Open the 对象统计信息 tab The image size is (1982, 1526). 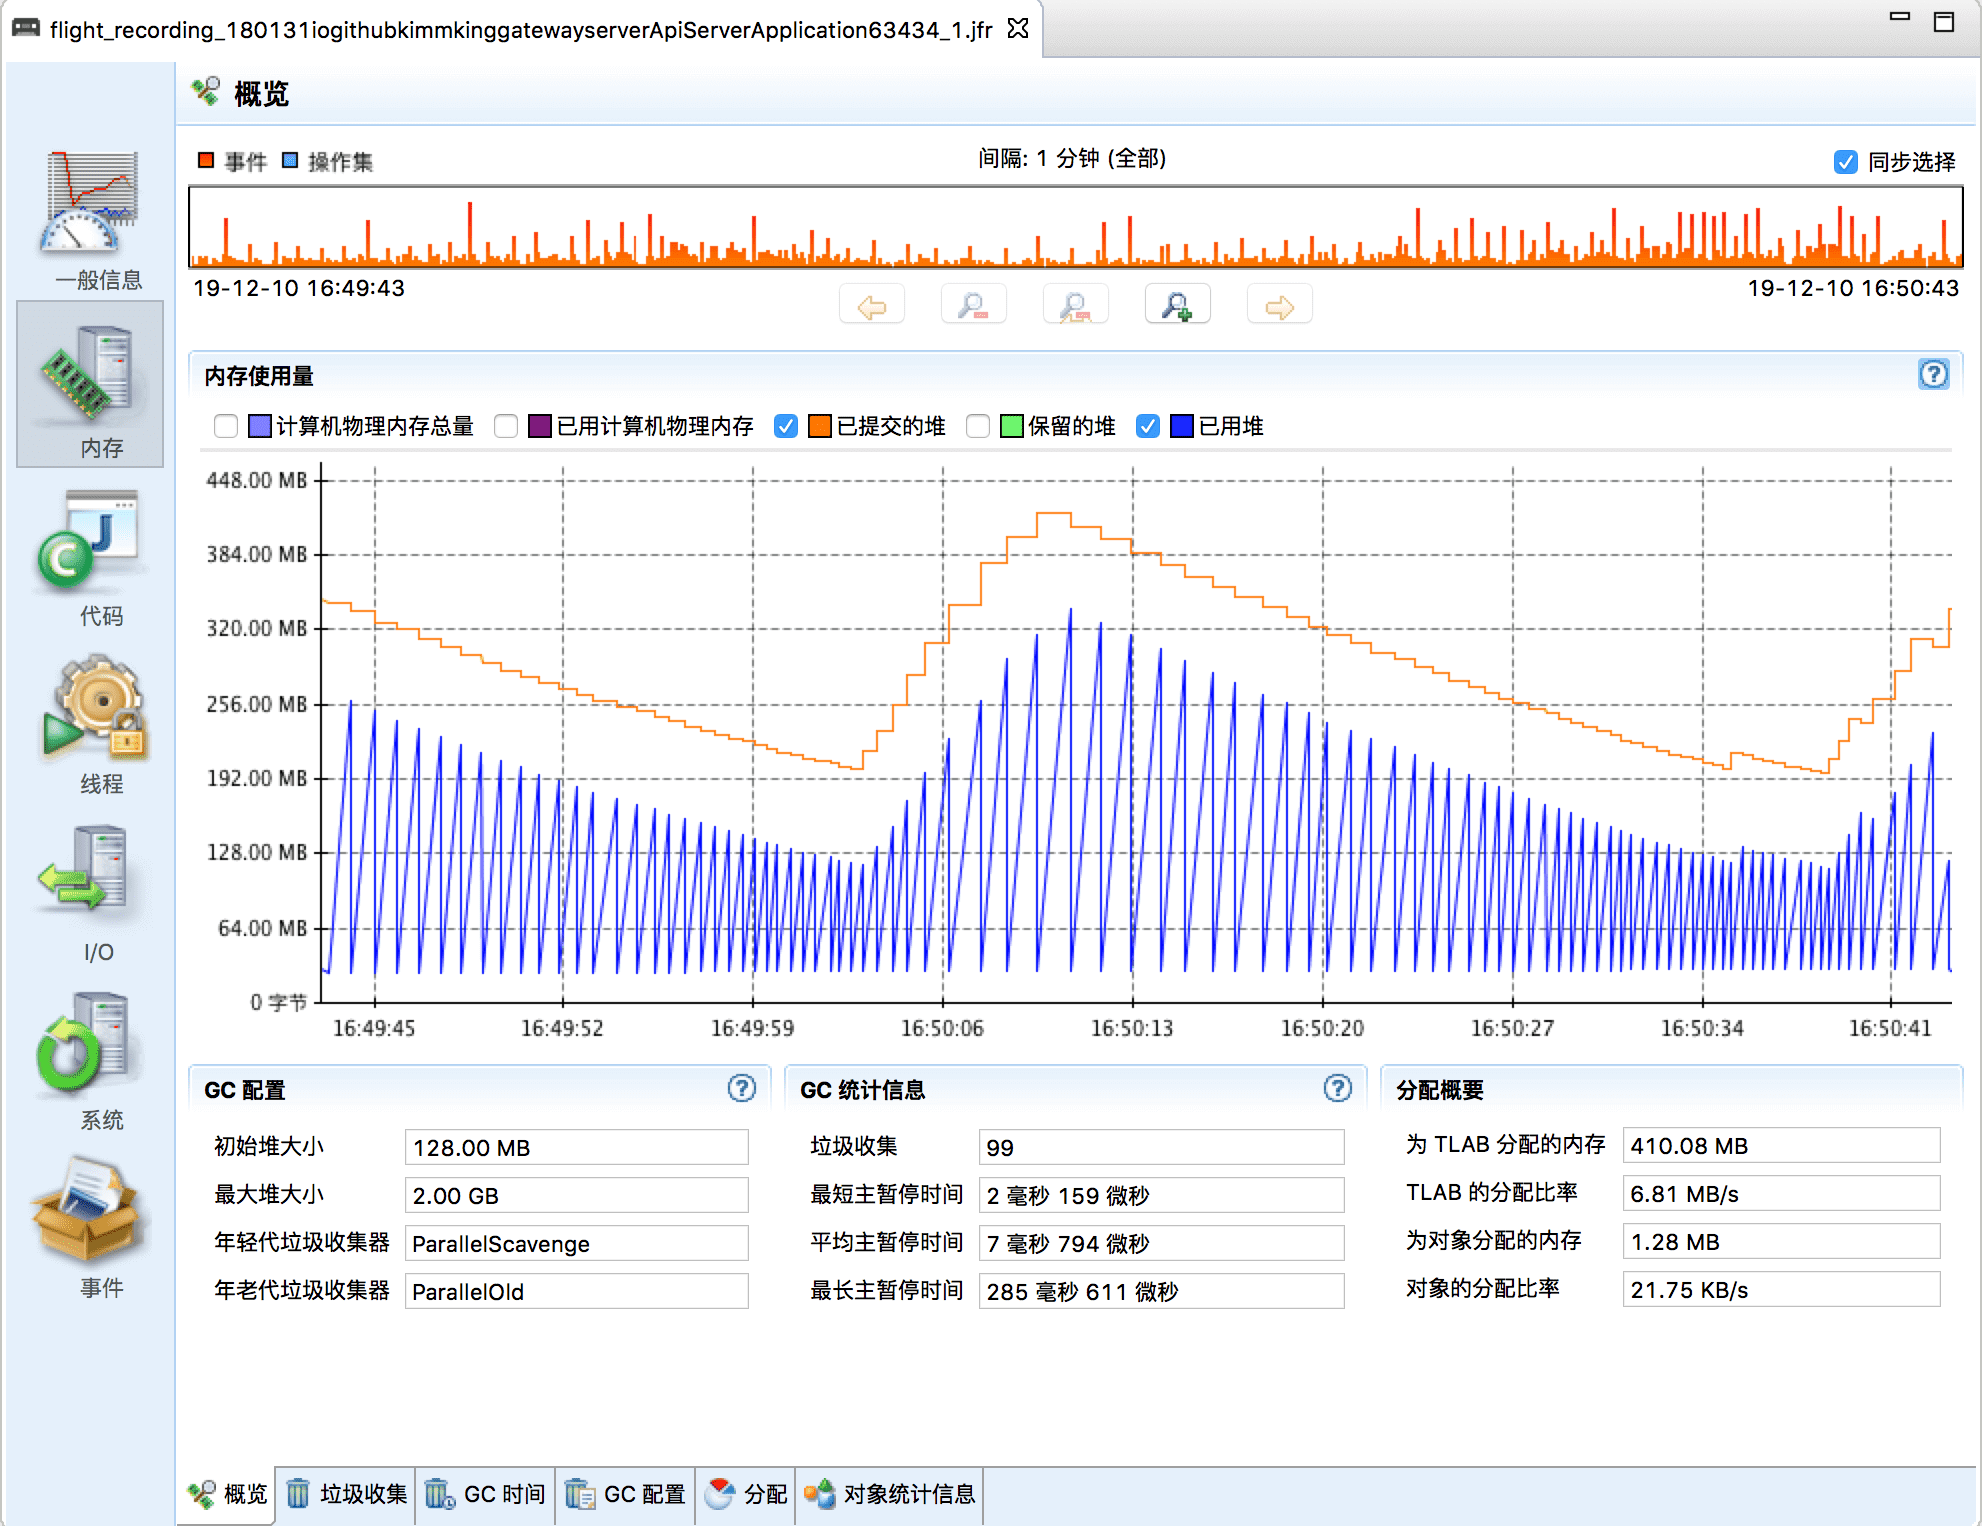click(889, 1494)
